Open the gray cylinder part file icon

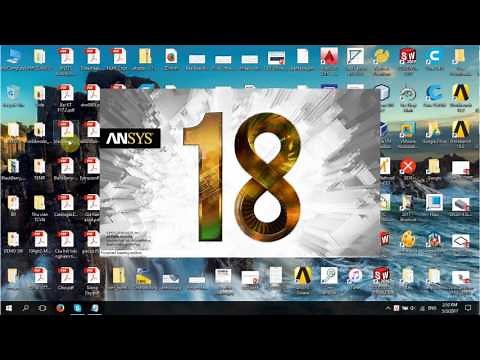pyautogui.click(x=460, y=203)
